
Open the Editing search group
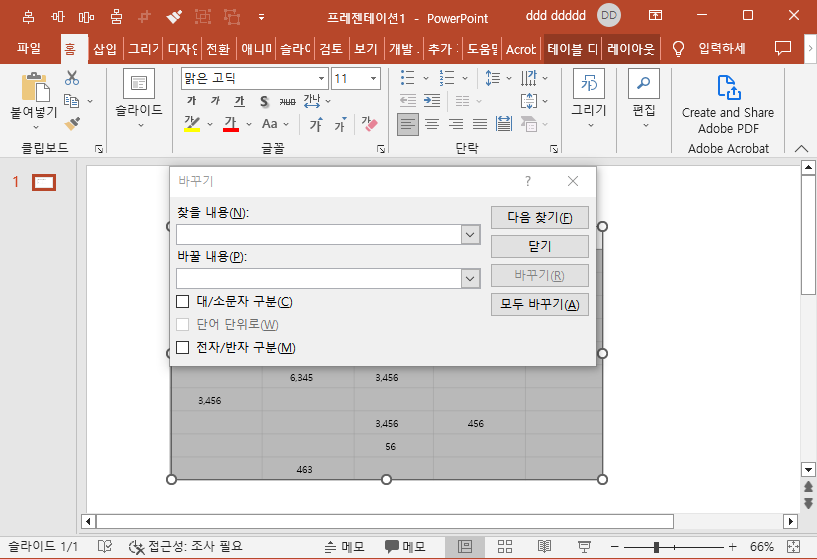click(x=644, y=98)
